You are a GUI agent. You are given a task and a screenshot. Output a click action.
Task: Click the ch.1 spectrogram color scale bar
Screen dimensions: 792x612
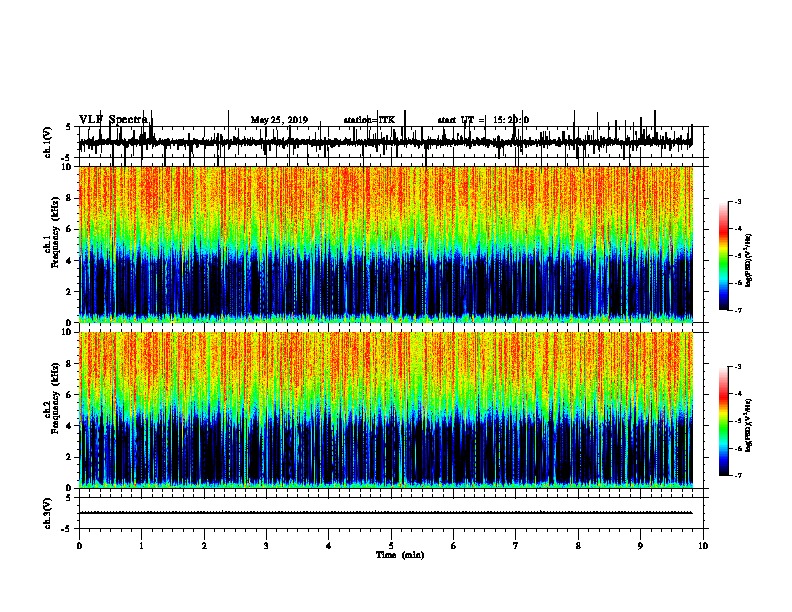click(x=724, y=256)
